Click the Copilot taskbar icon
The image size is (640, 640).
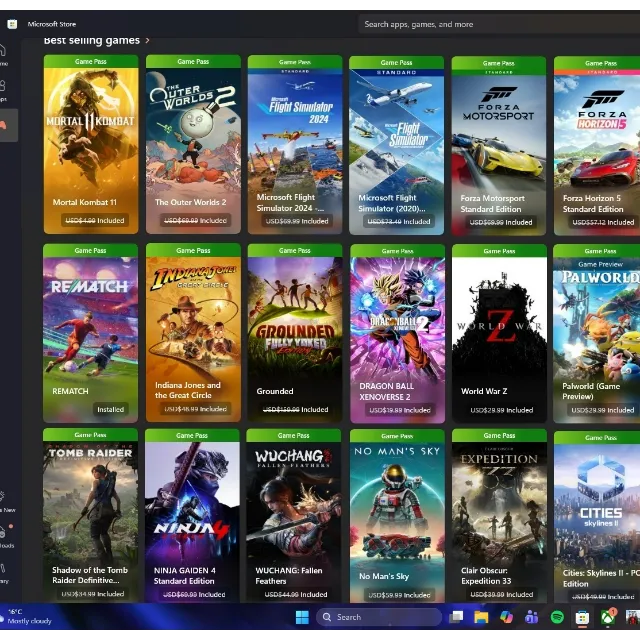pyautogui.click(x=506, y=617)
